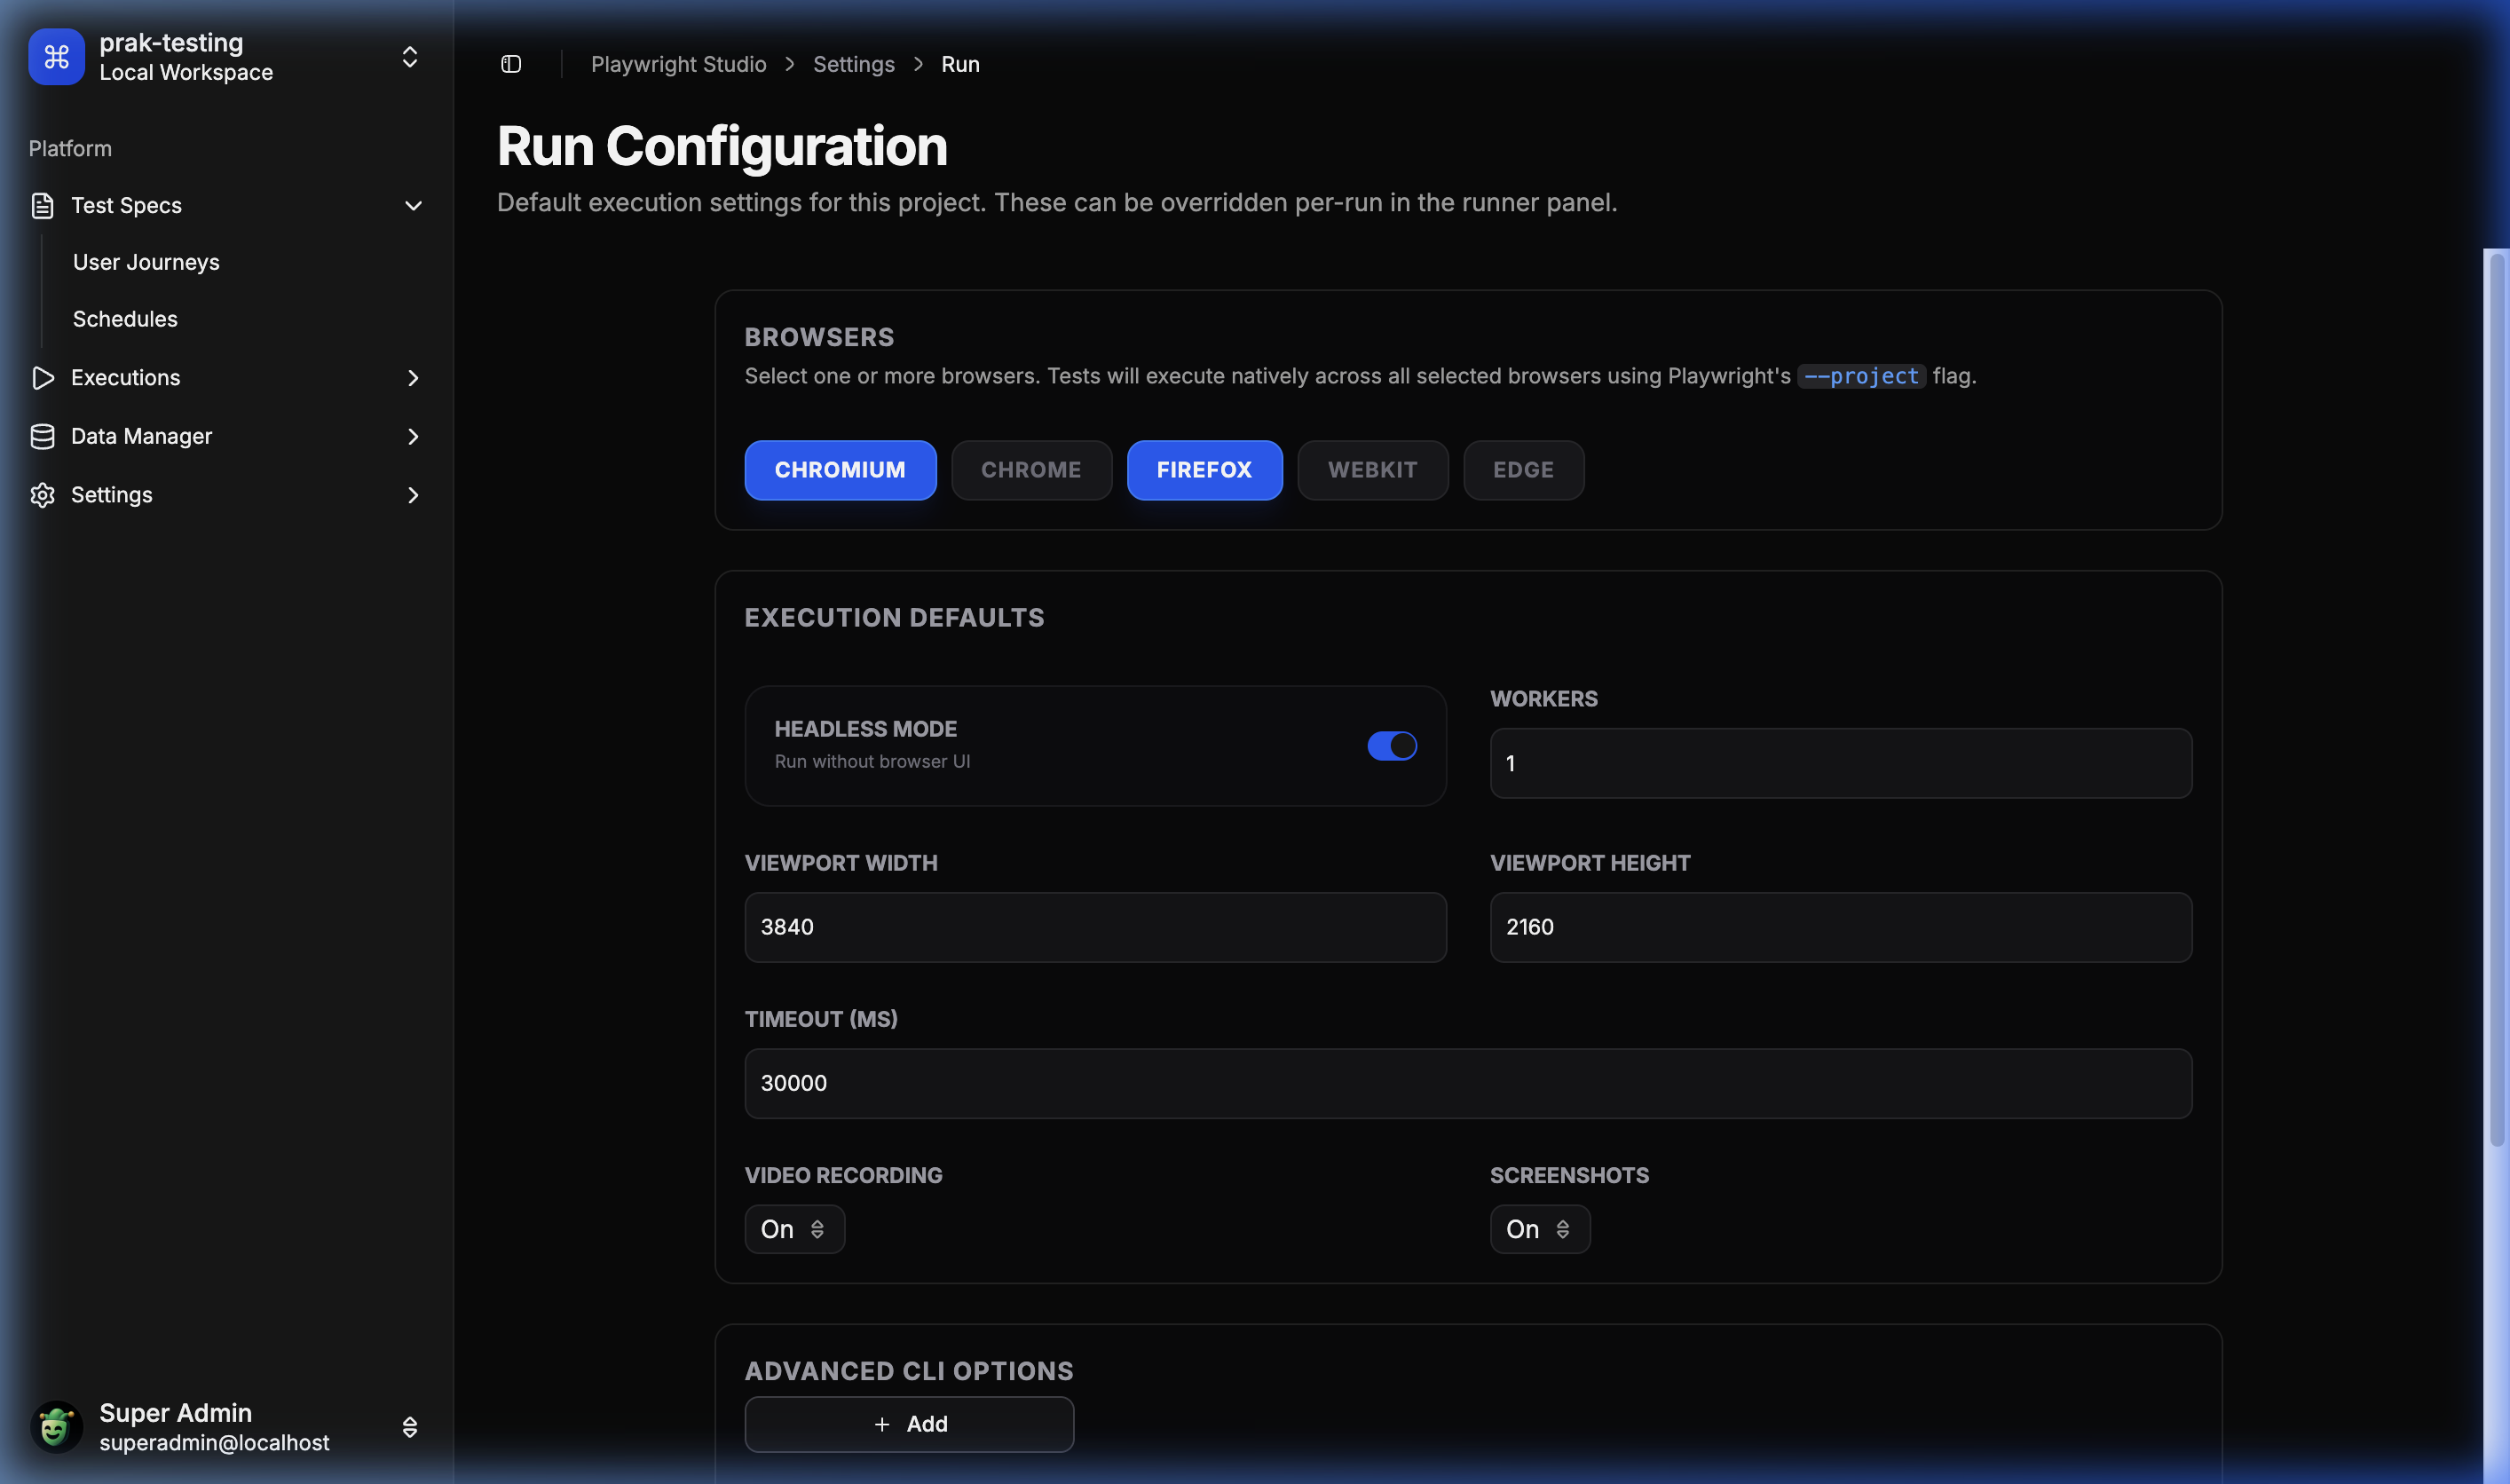Viewport: 2510px width, 1484px height.
Task: Click the --project code flag text
Action: (1861, 376)
